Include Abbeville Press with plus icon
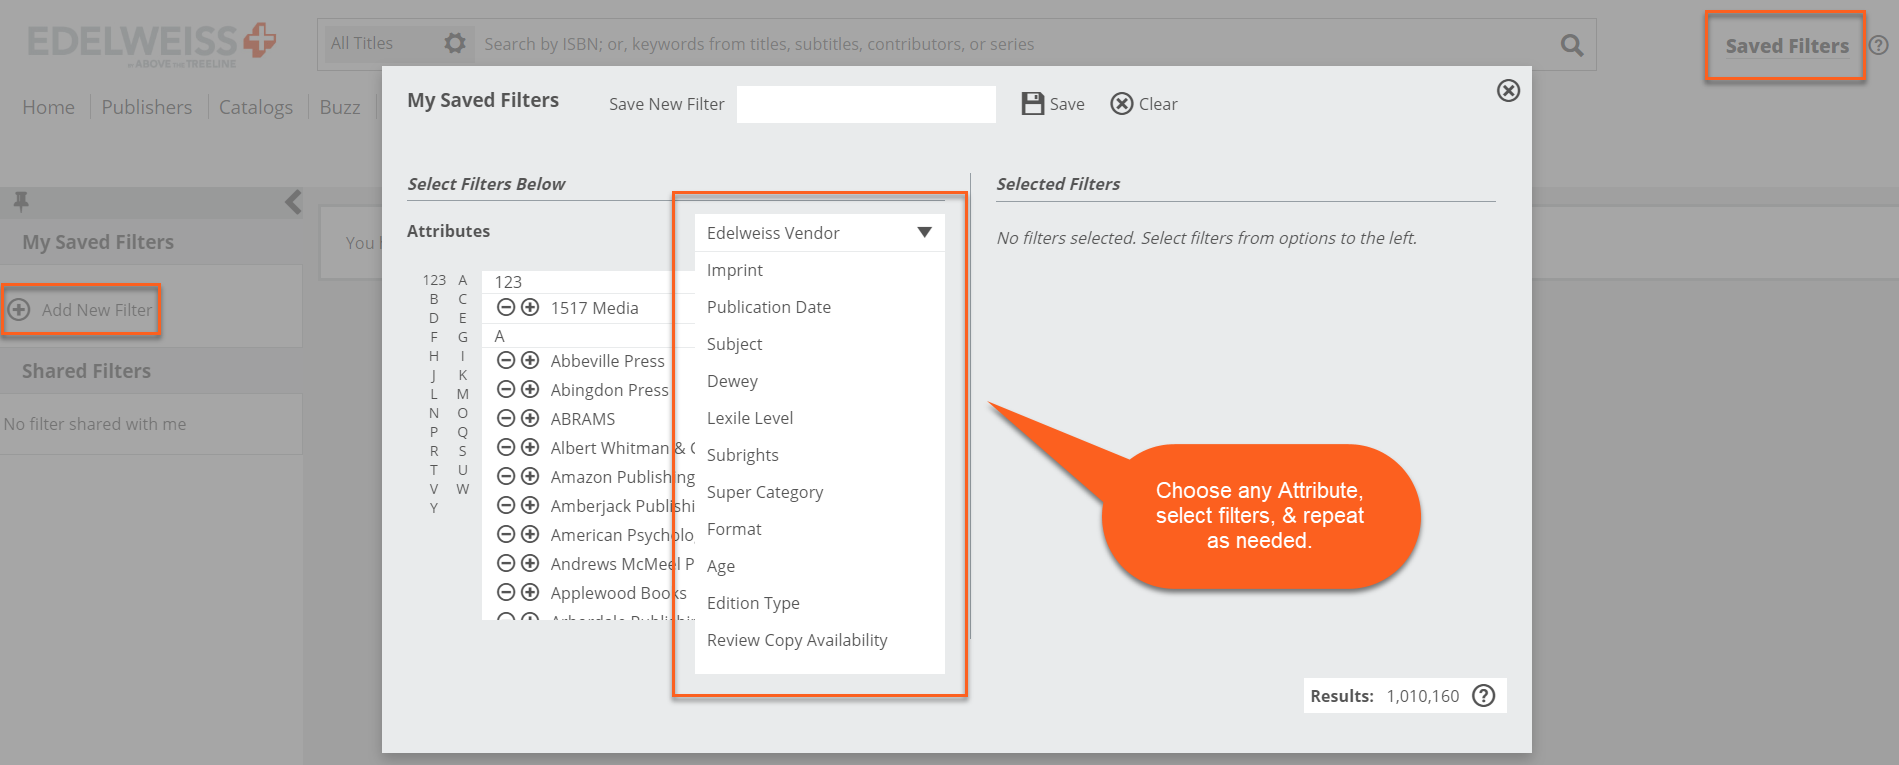The width and height of the screenshot is (1899, 765). (530, 360)
